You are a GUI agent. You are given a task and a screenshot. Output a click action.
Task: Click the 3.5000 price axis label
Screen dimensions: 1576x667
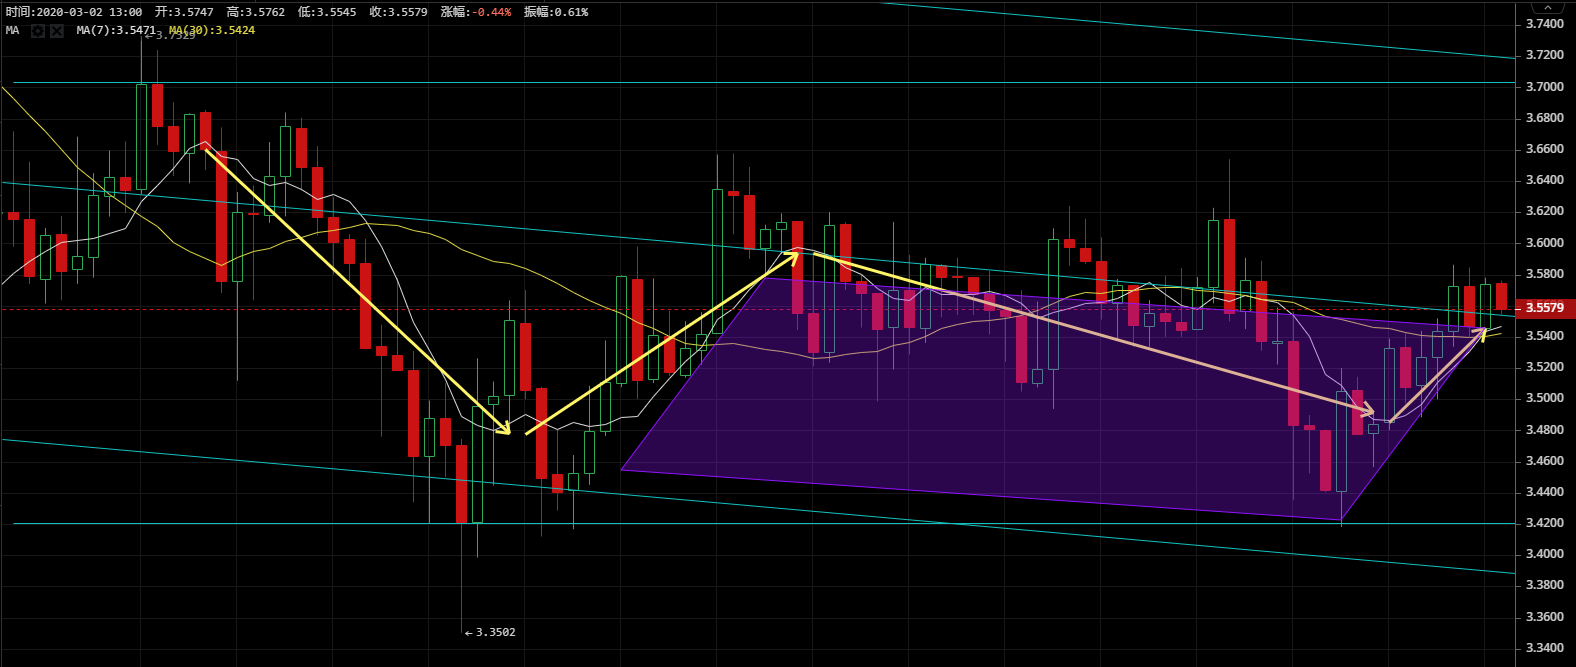(x=1545, y=398)
